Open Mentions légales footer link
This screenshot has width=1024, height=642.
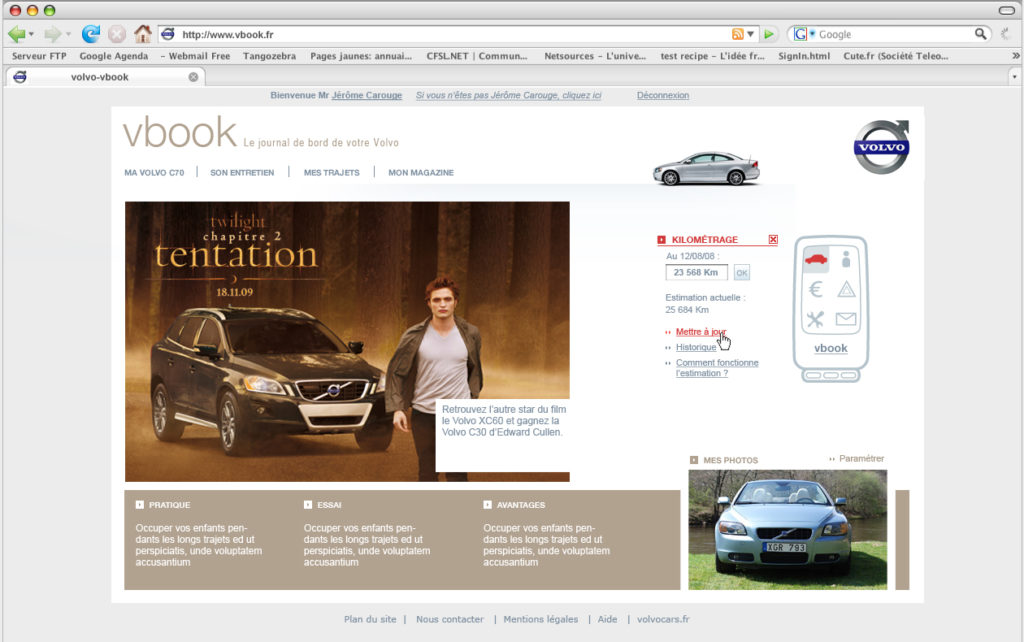[x=541, y=619]
